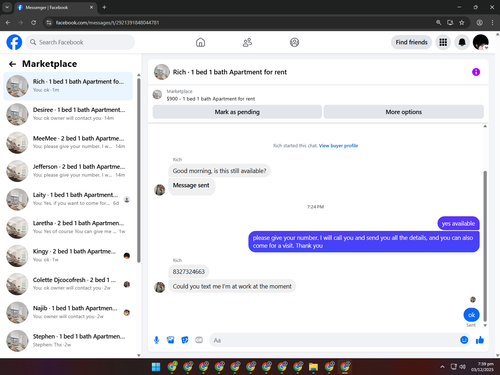The image size is (500, 375).
Task: Click the Facebook logo
Action: [x=14, y=42]
